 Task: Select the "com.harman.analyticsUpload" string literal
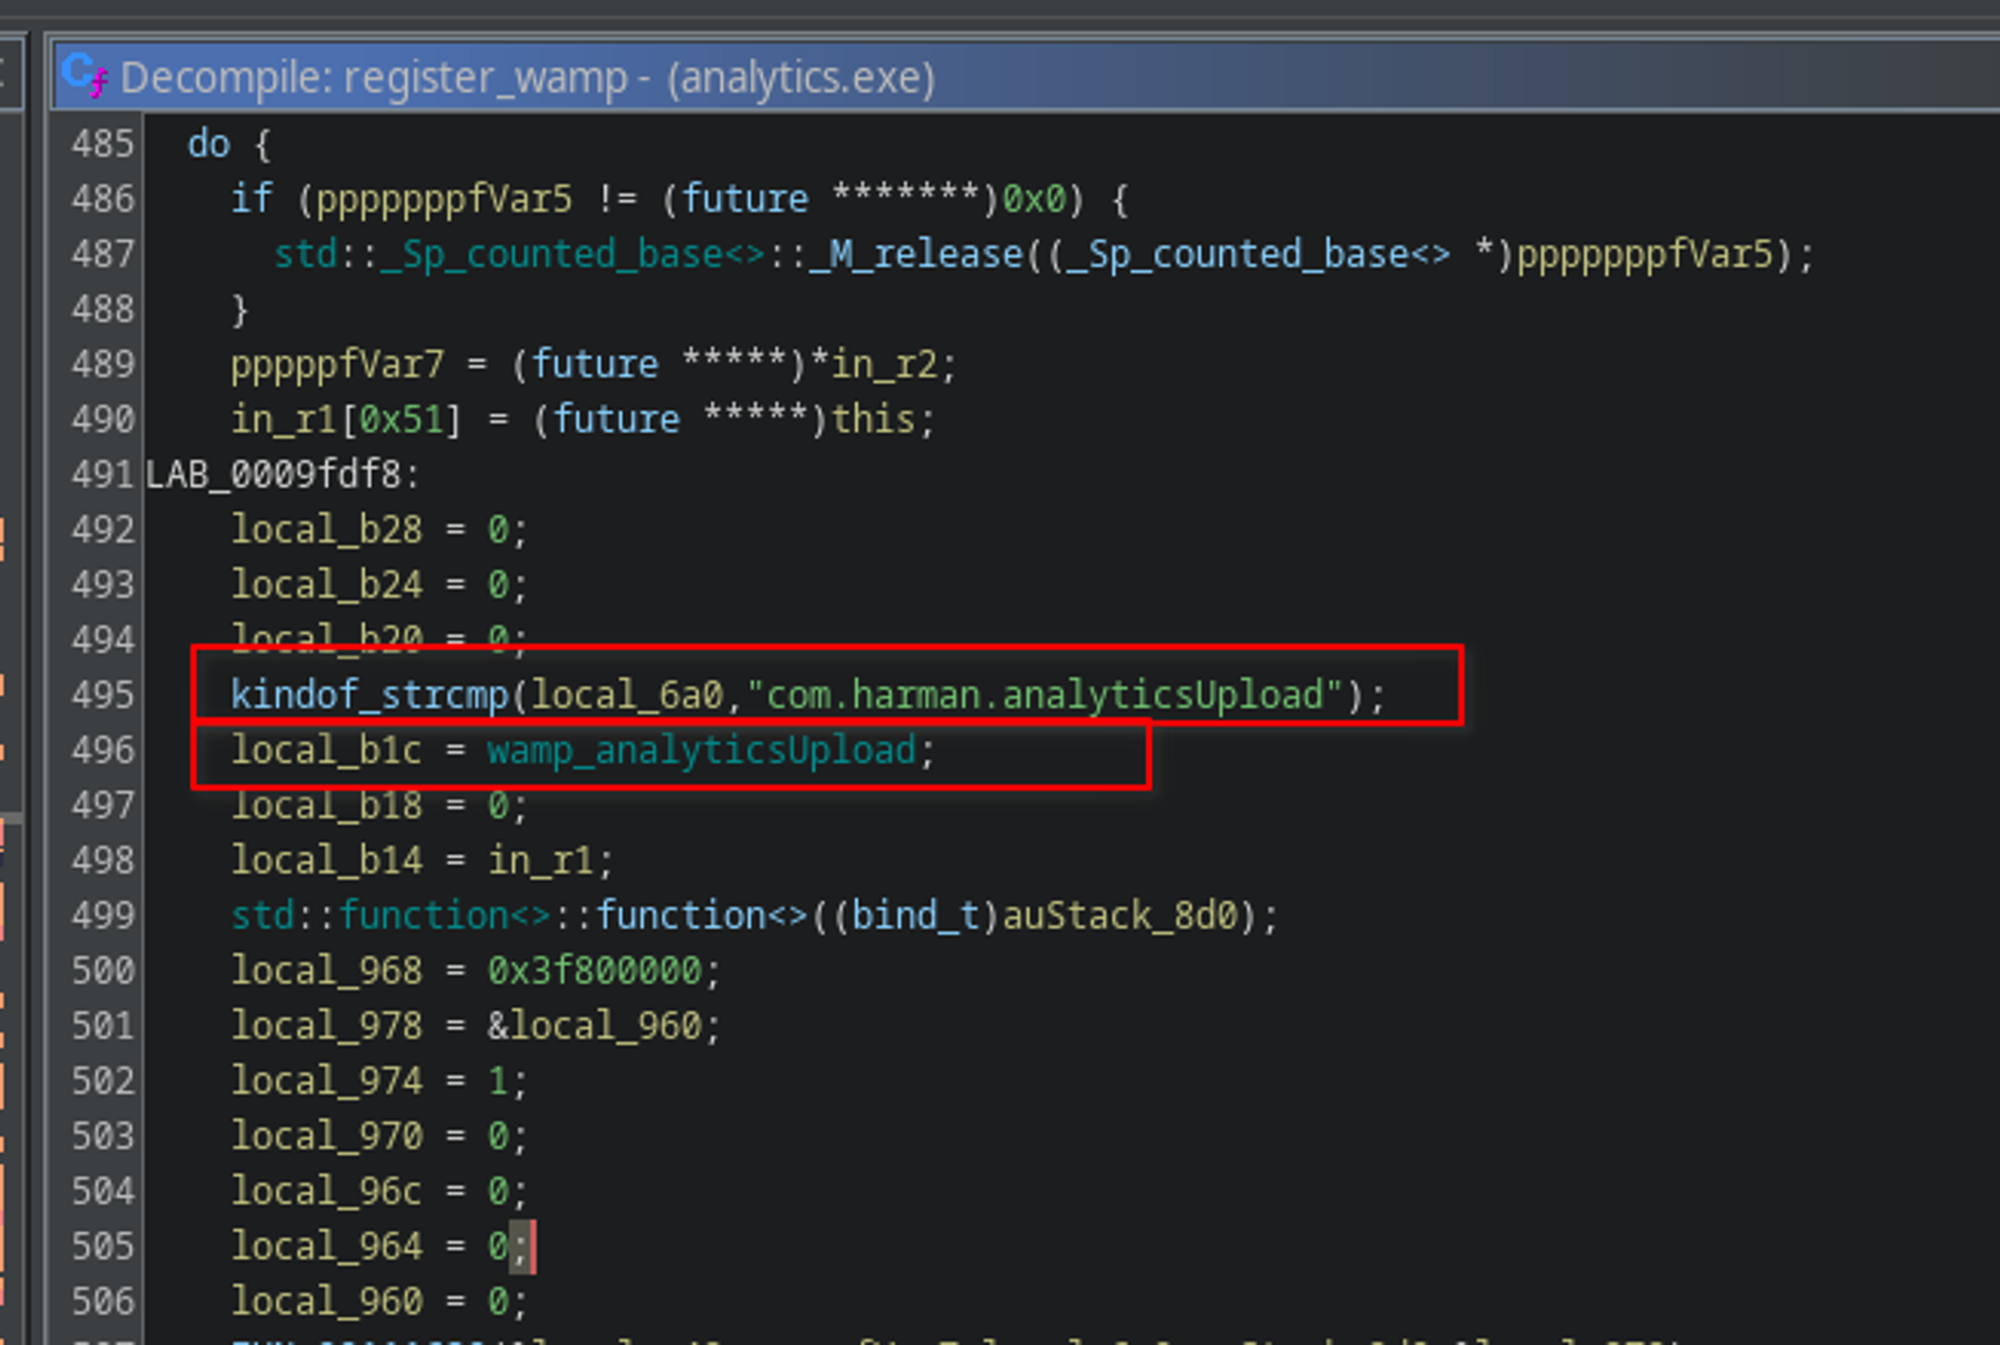pos(1044,695)
